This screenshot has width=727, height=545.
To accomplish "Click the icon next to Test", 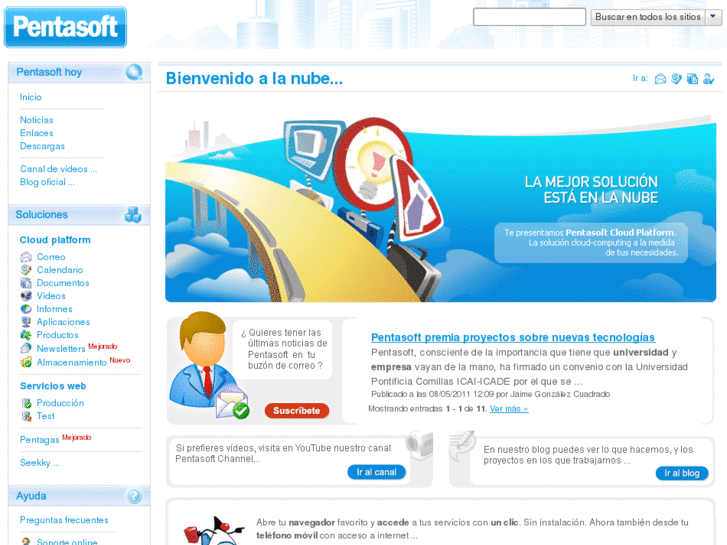I will pos(26,416).
